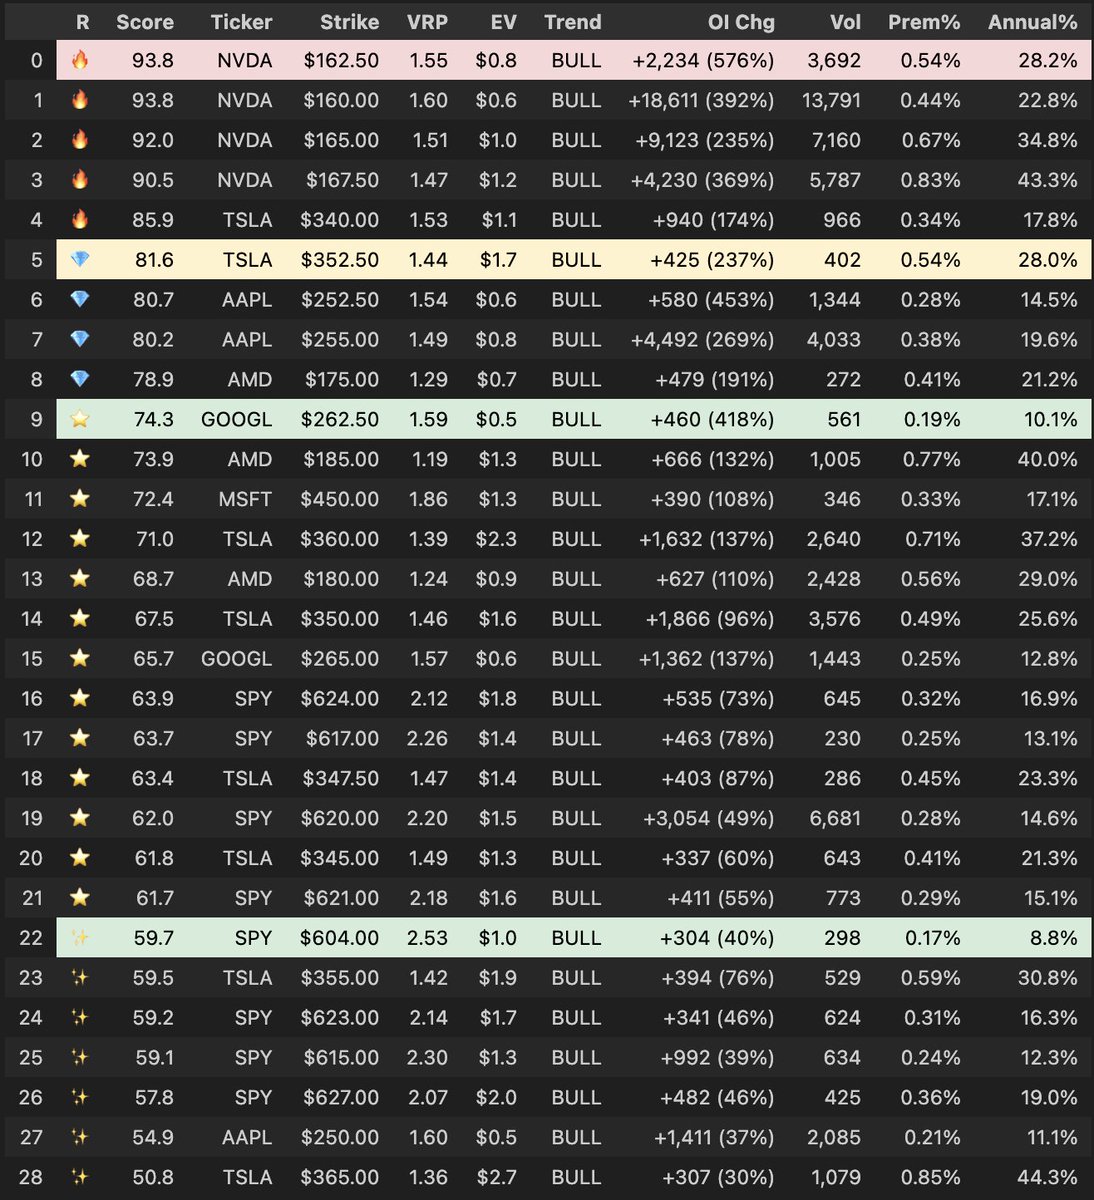Screen dimensions: 1094x1200
Task: Click the fire icon on rank 0 NVDA row
Action: tap(80, 60)
